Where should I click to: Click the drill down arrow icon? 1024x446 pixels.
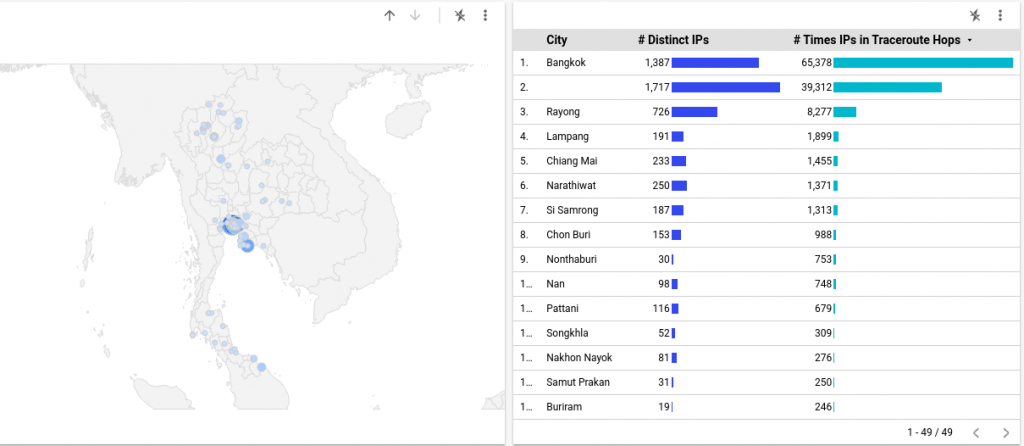(x=415, y=16)
